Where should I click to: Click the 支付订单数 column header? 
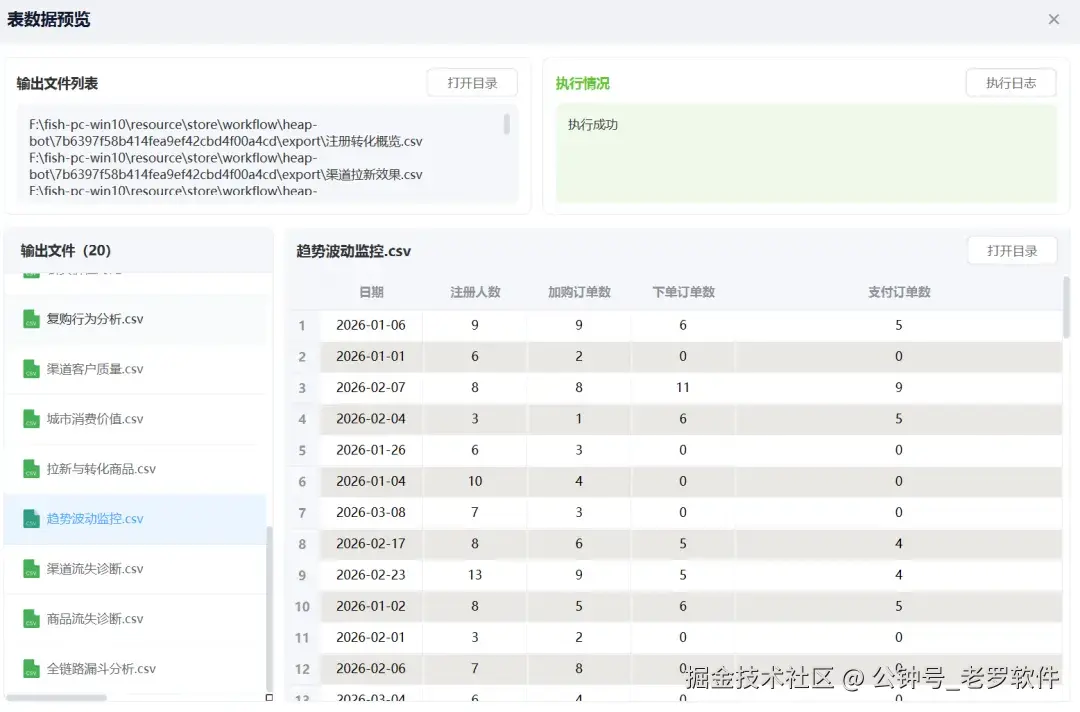point(898,292)
